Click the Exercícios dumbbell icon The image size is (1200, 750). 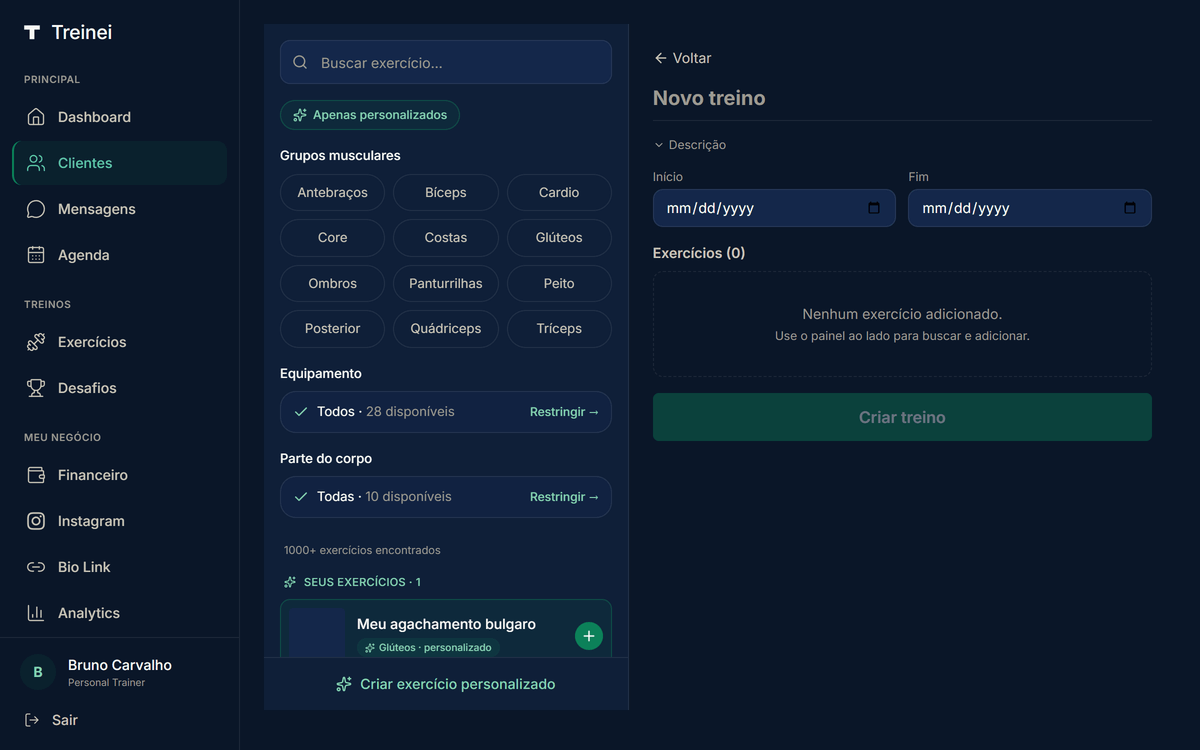click(36, 342)
